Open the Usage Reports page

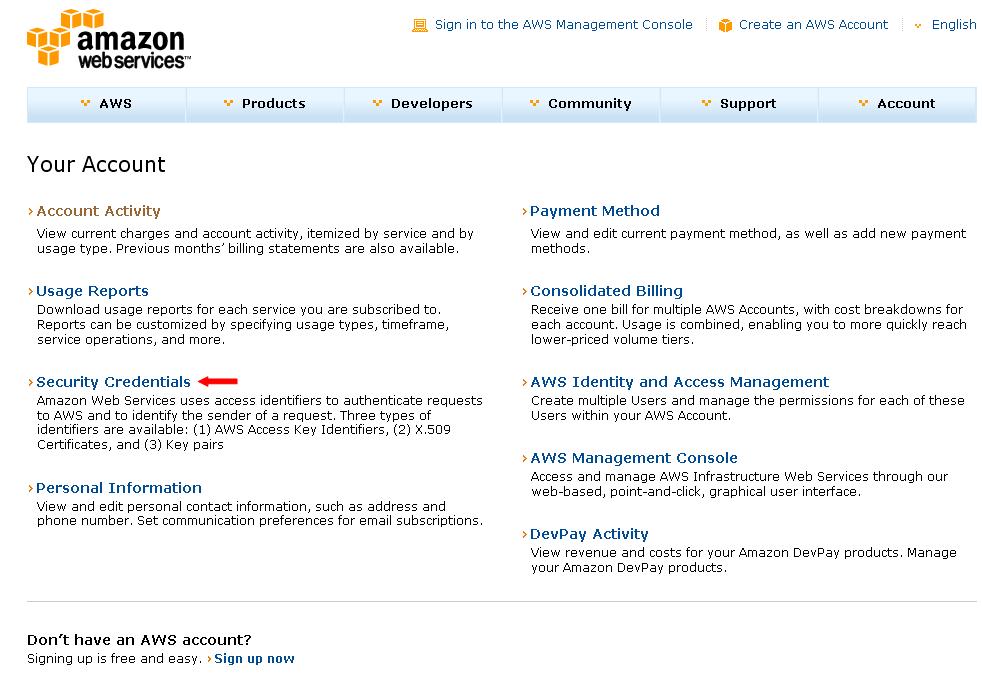pos(92,291)
